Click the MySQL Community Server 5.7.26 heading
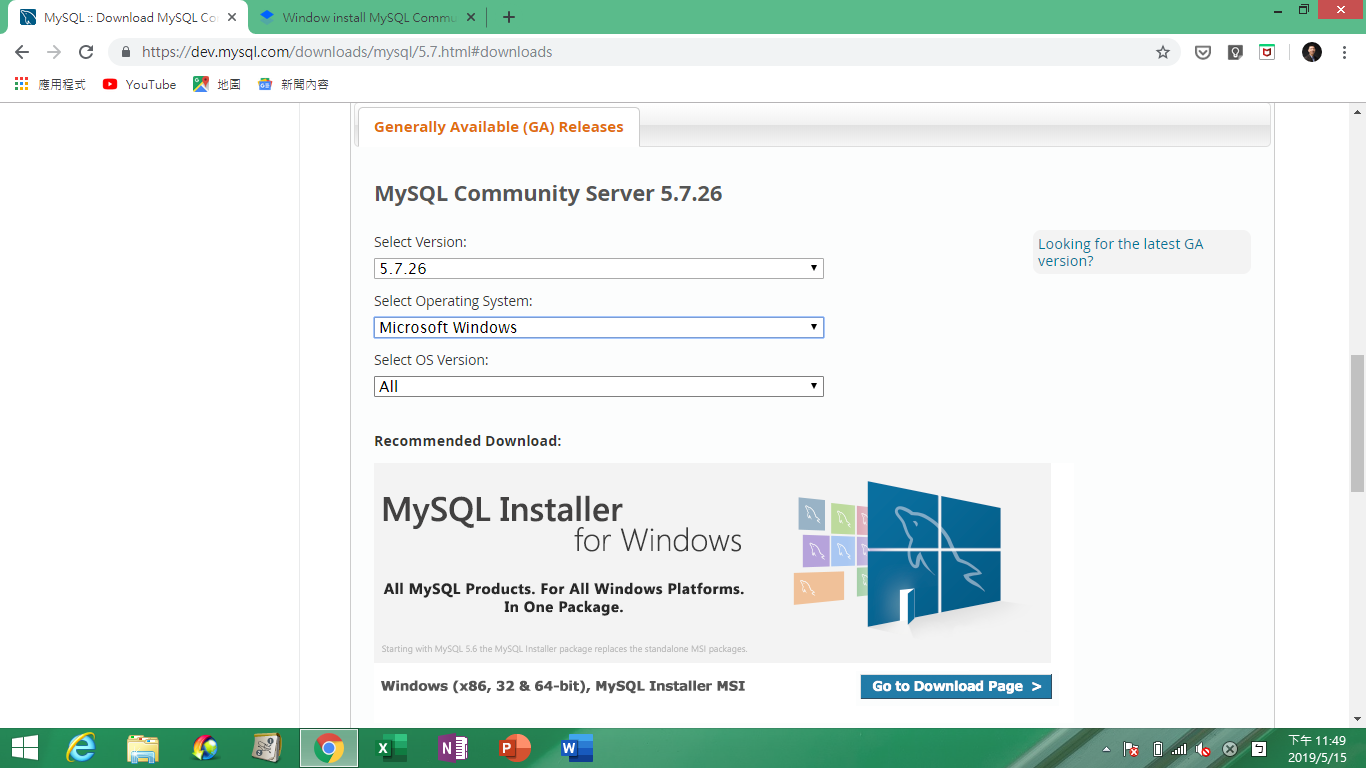Image resolution: width=1366 pixels, height=768 pixels. pyautogui.click(x=548, y=194)
